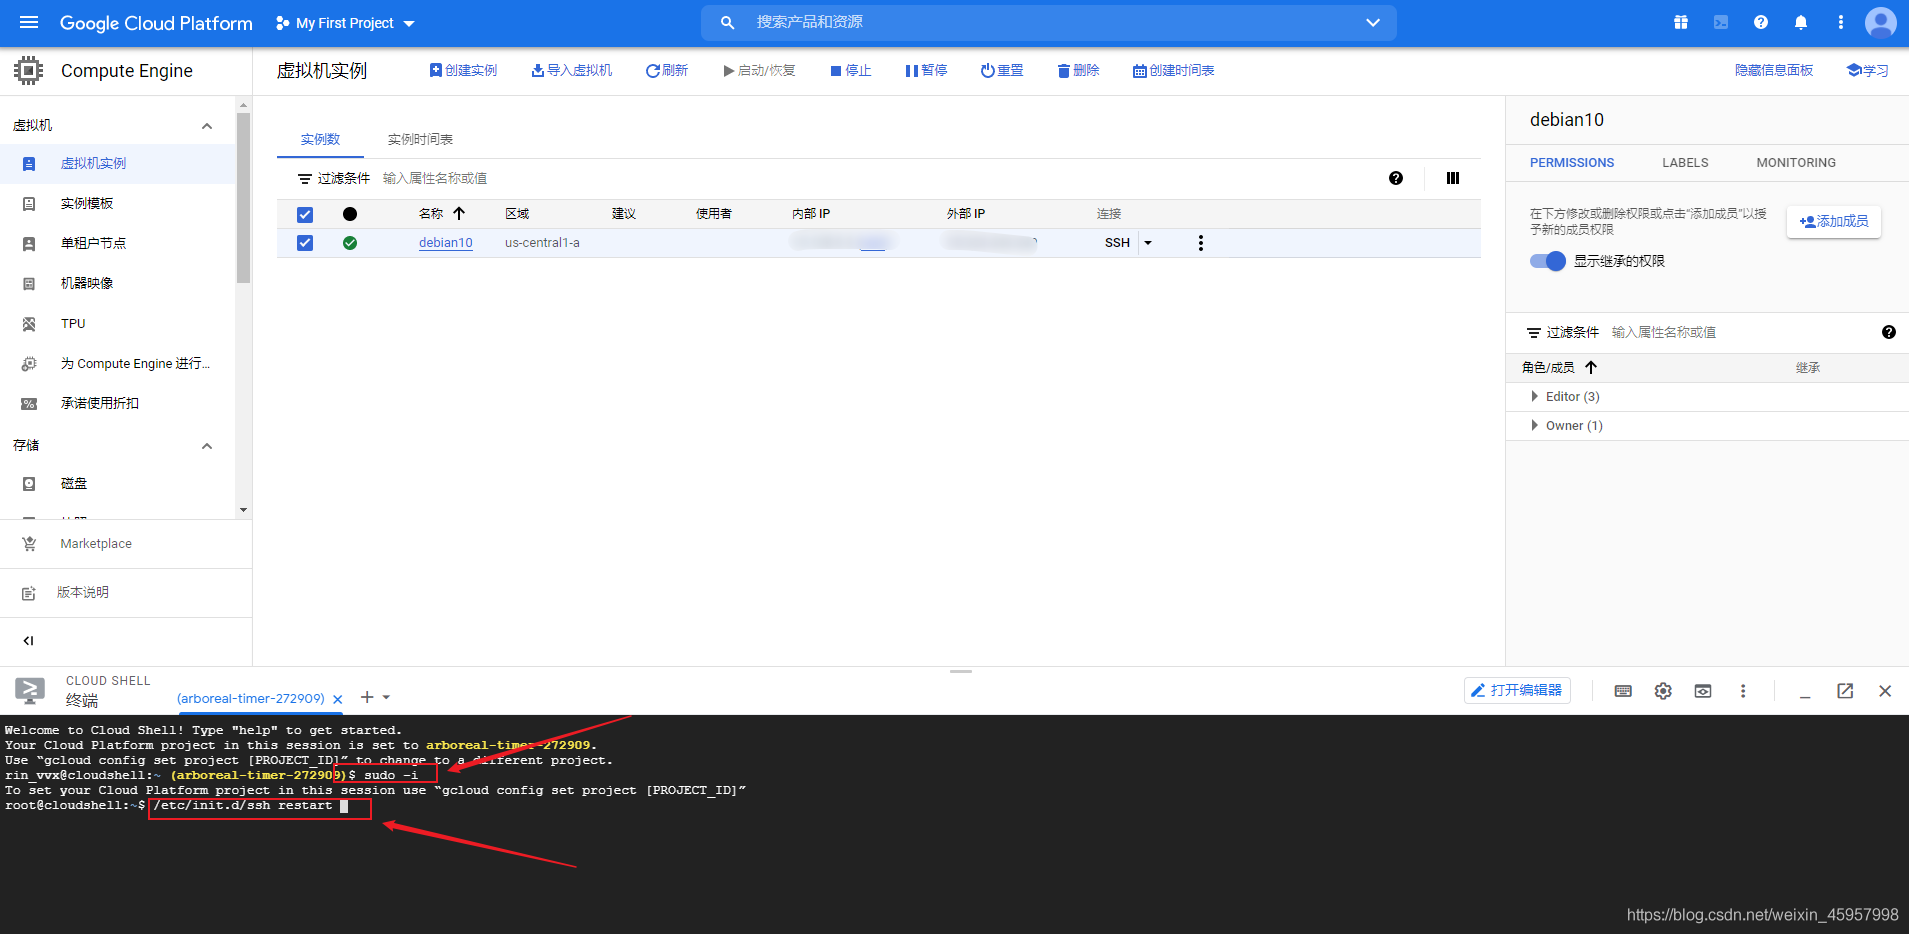
Task: Click 打开编辑器 open editor button
Action: (x=1517, y=690)
